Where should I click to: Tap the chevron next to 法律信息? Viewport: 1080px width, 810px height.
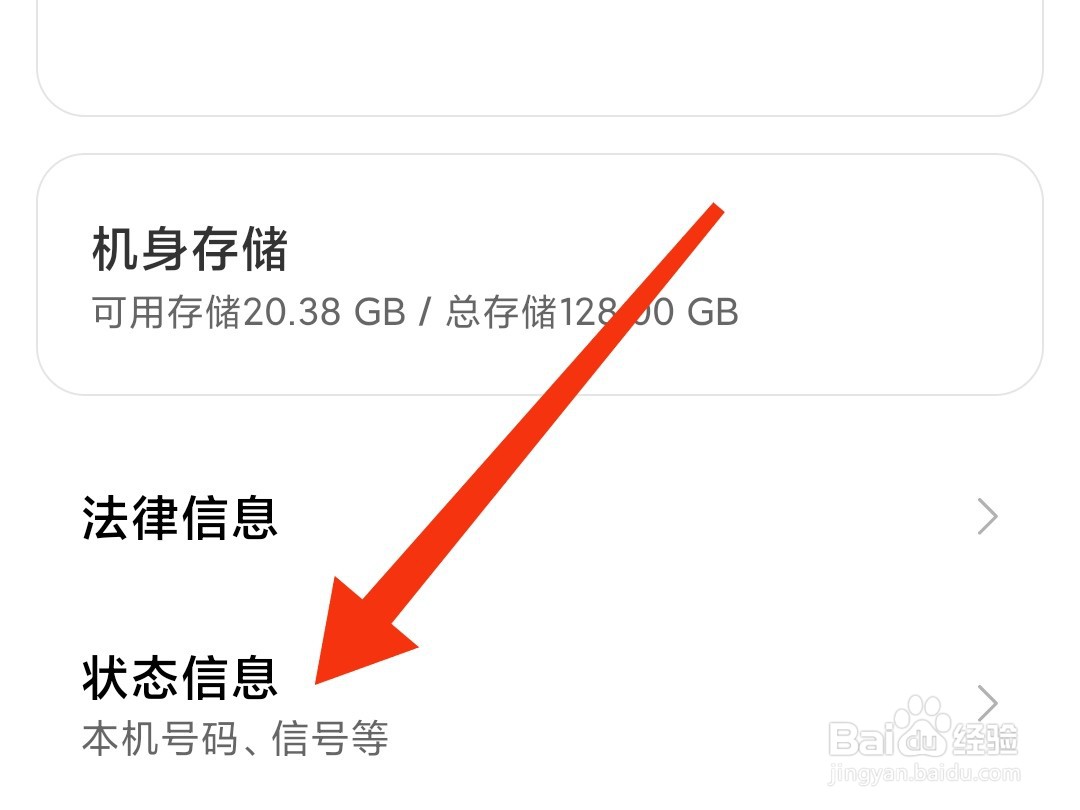(988, 517)
